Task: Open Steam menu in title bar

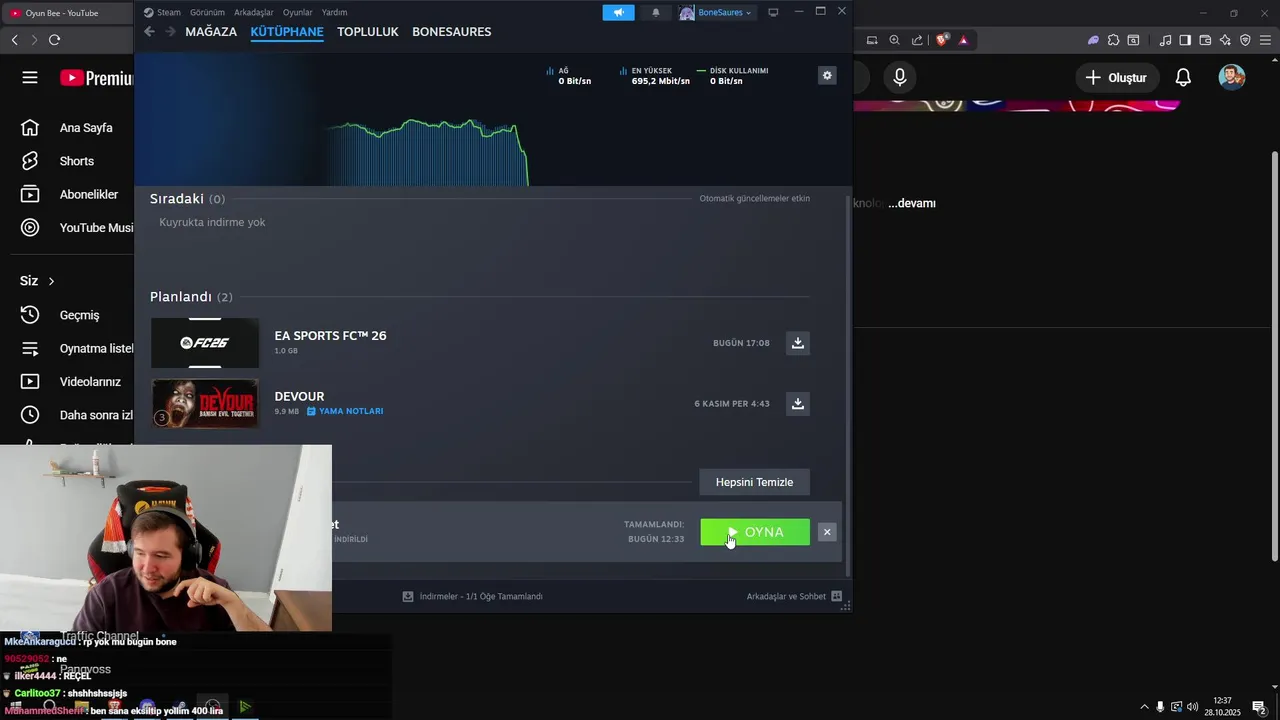Action: tap(162, 12)
